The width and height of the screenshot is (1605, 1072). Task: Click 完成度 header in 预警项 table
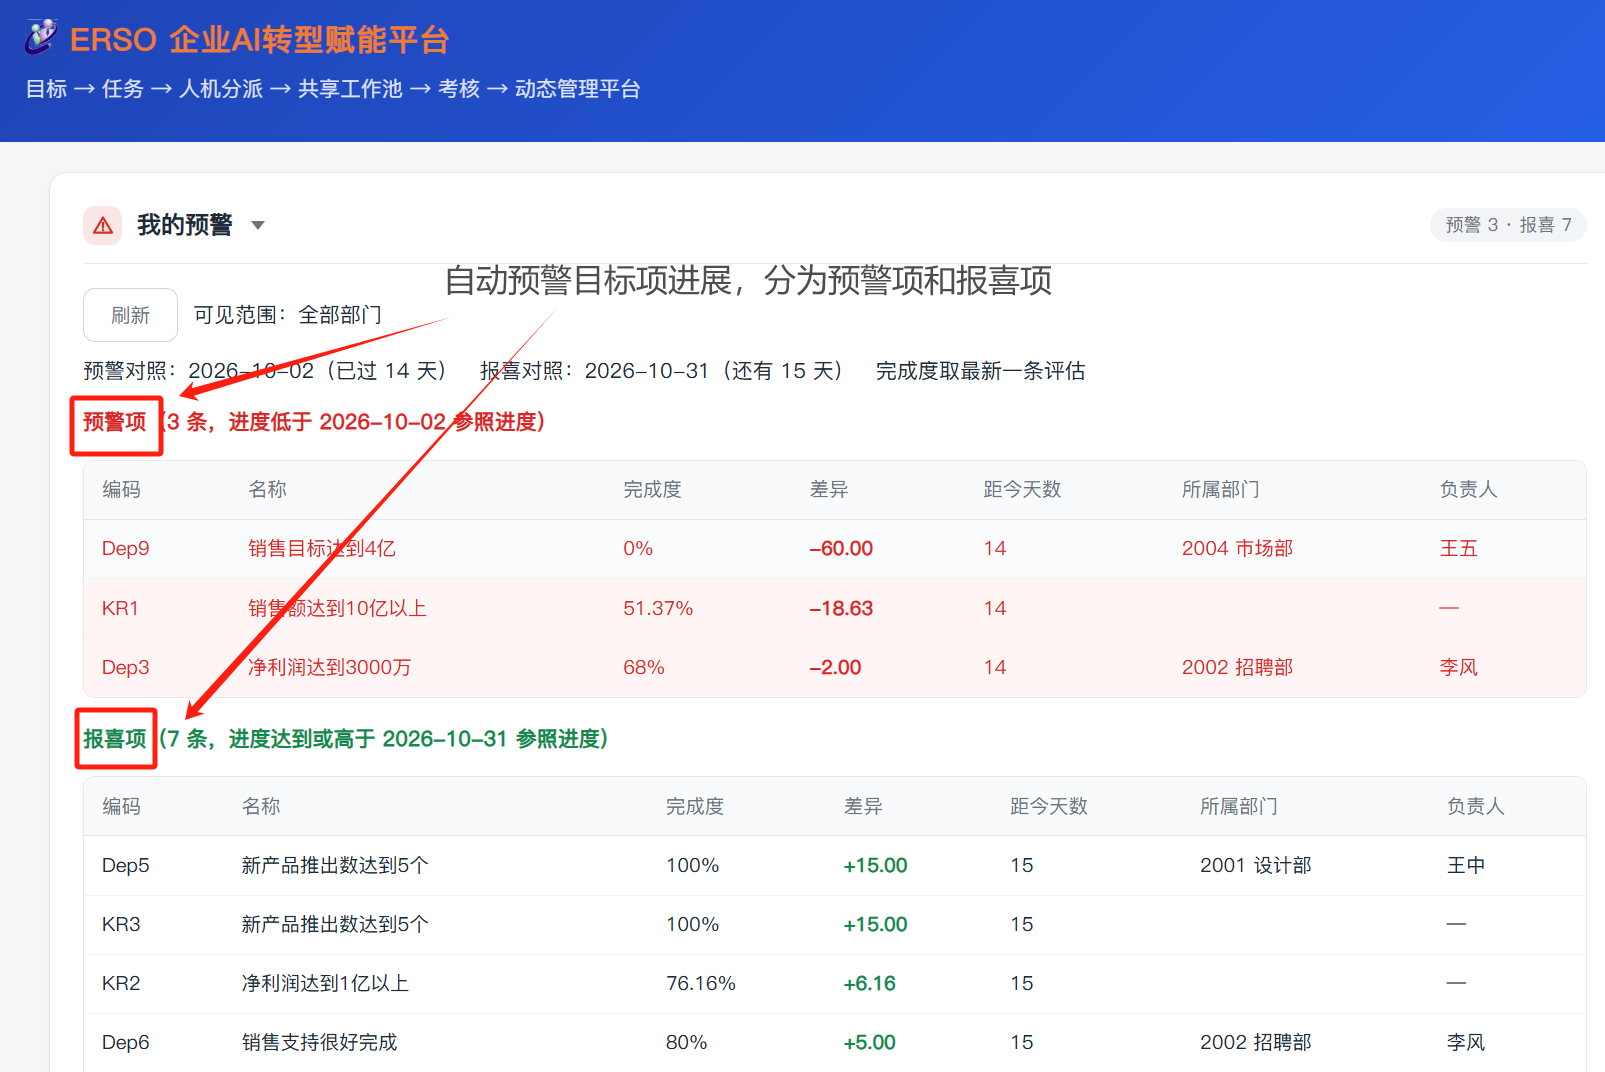(x=652, y=489)
